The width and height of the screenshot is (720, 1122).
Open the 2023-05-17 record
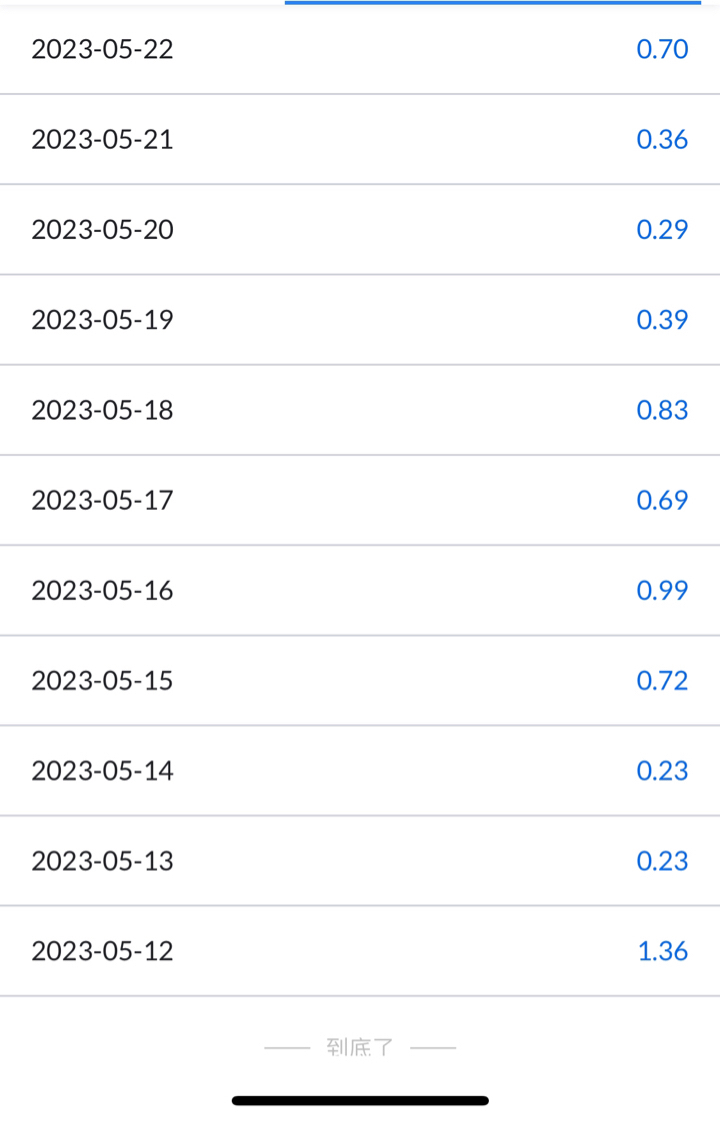(360, 500)
